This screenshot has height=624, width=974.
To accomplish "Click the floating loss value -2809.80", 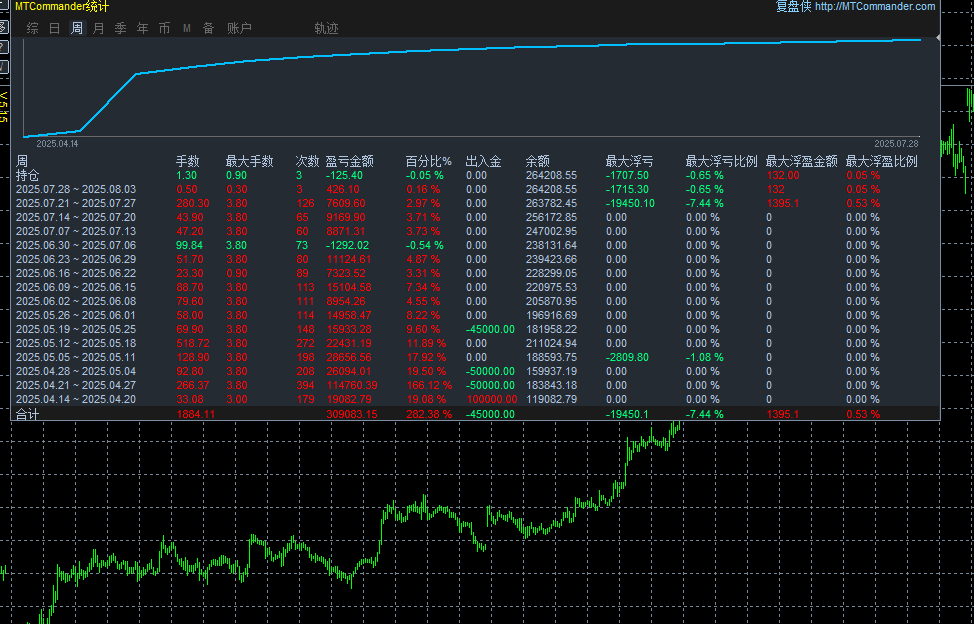I will point(627,357).
